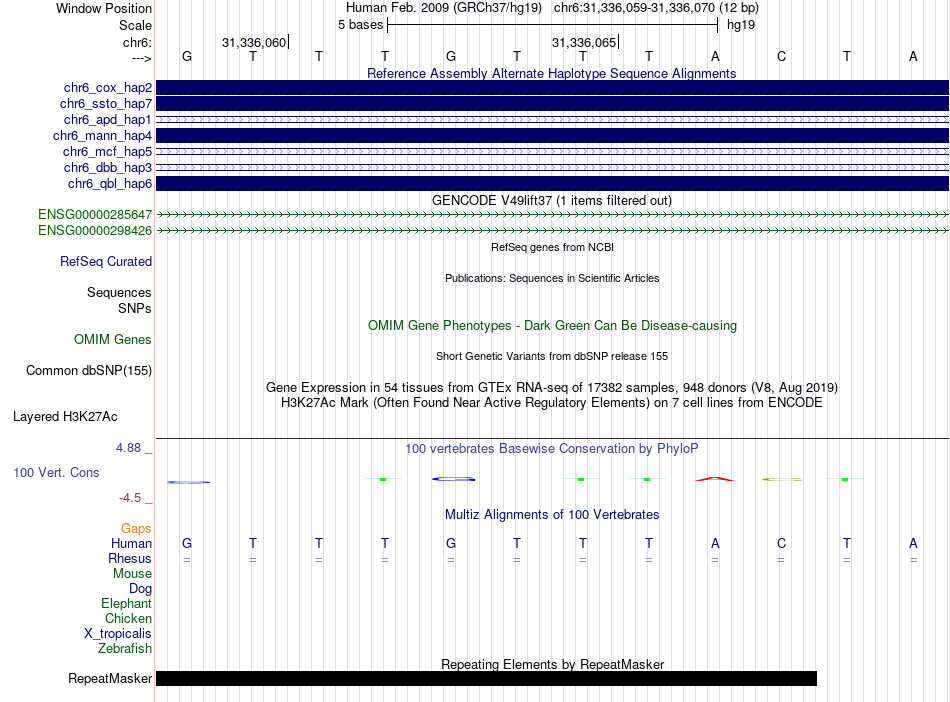The height and width of the screenshot is (702, 950).
Task: Click GENCODE V49lift37 track title
Action: [551, 200]
